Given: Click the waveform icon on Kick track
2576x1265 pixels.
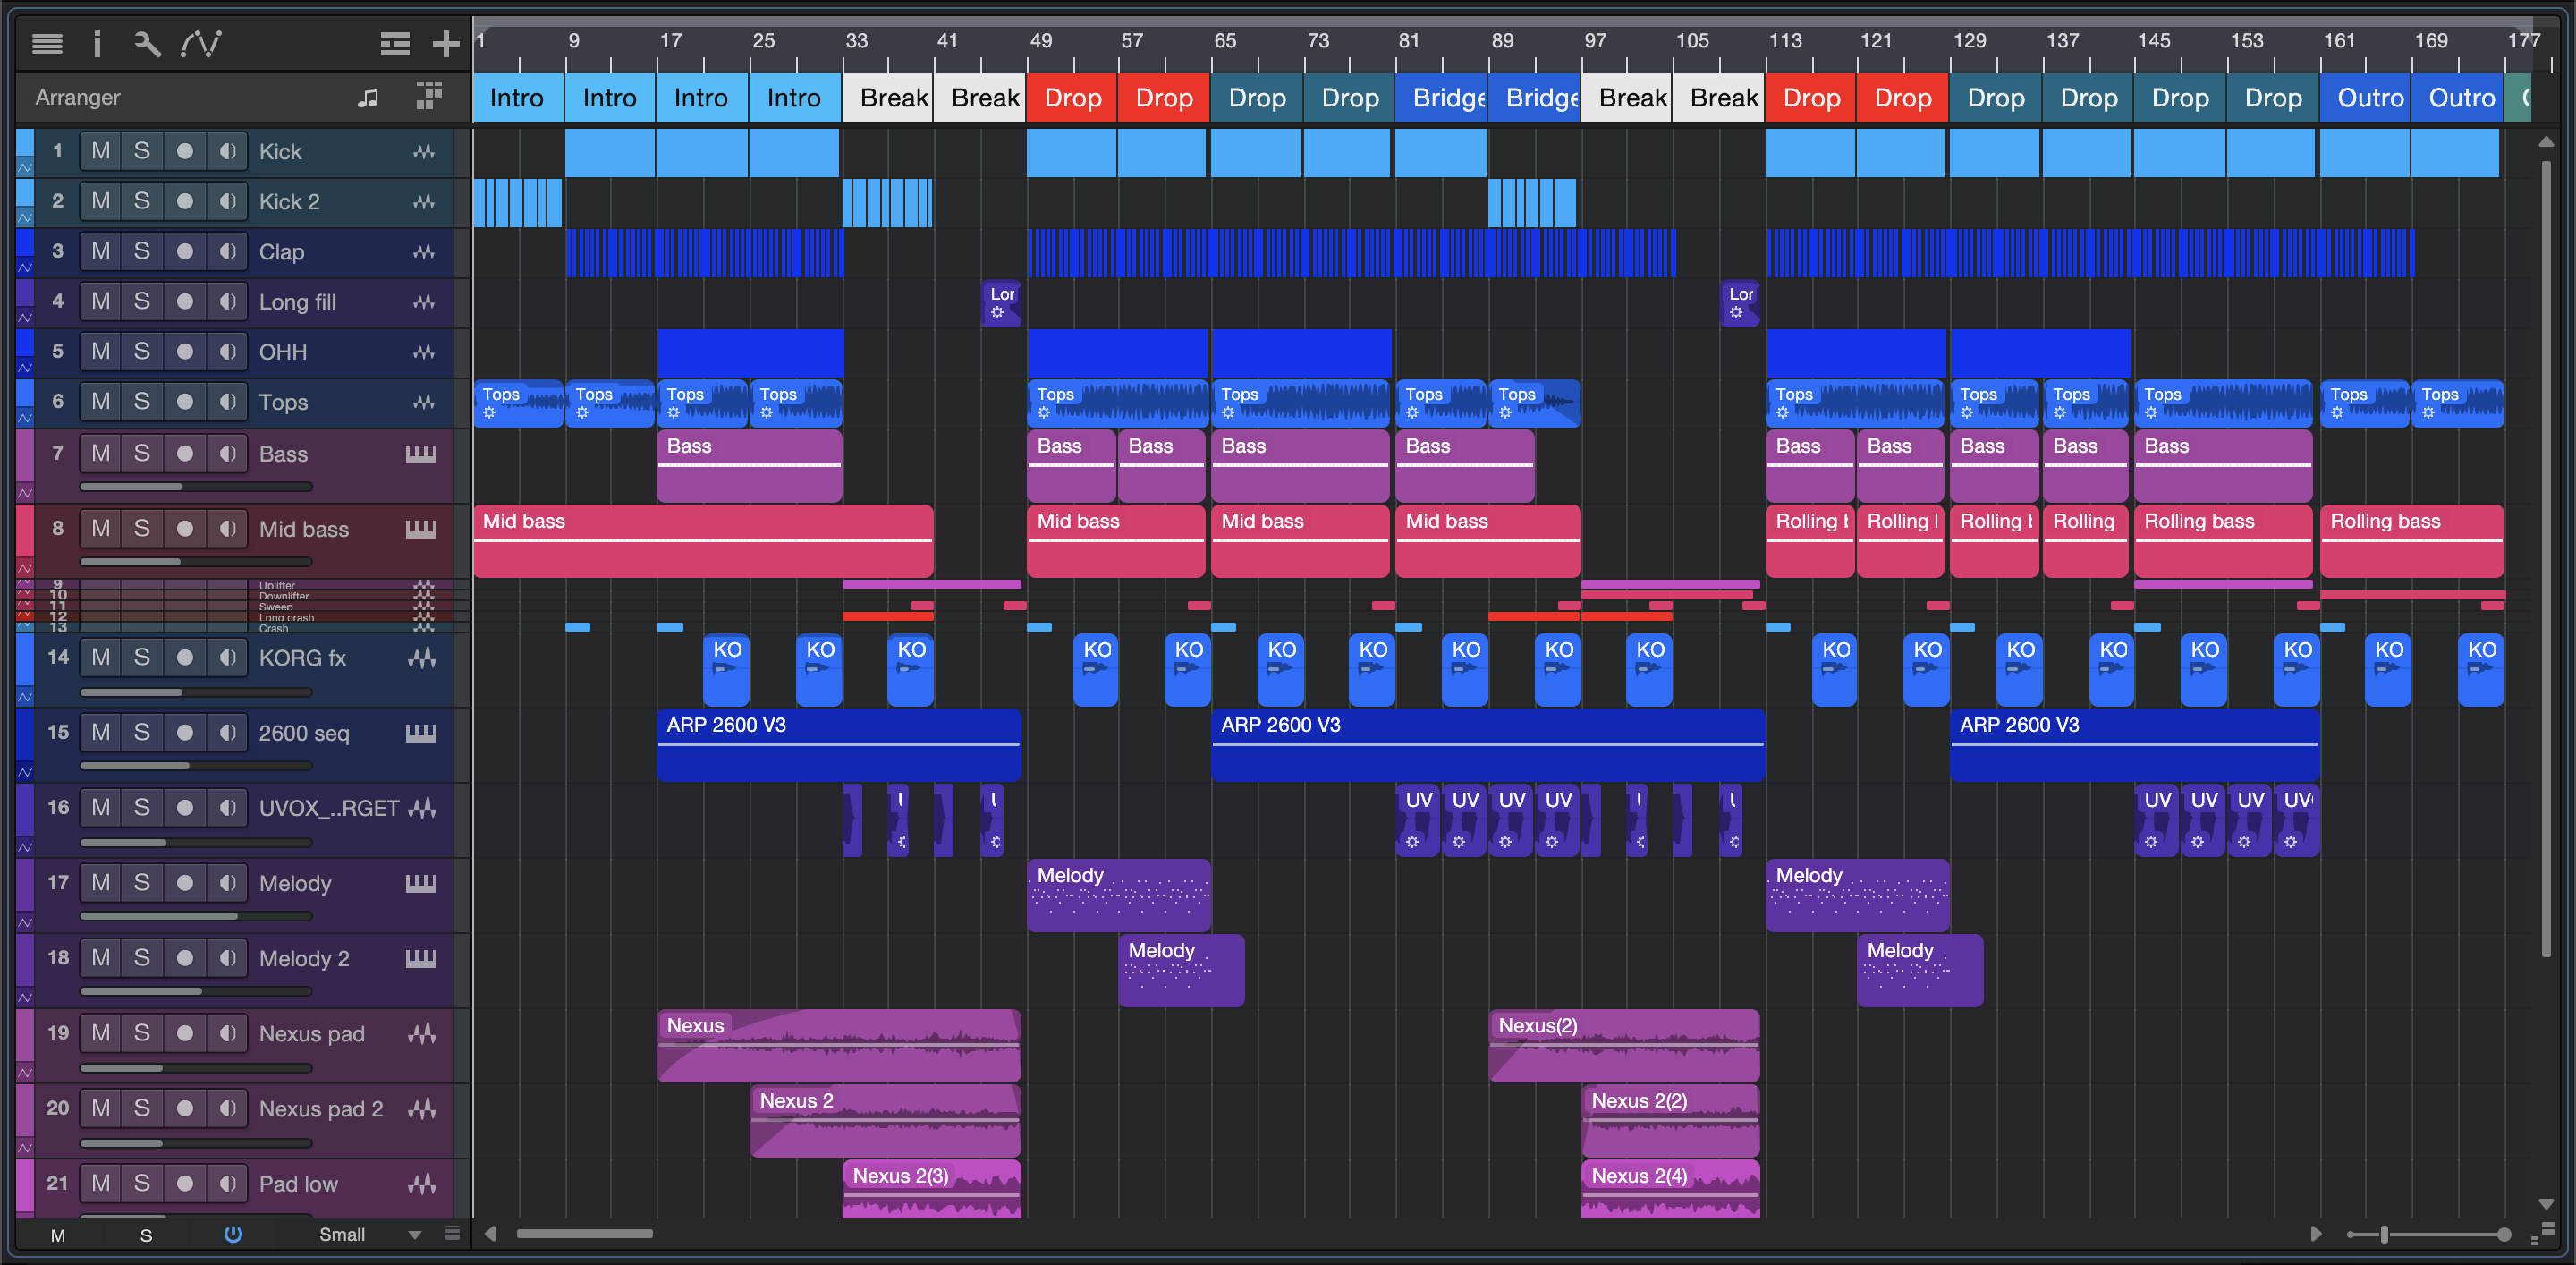Looking at the screenshot, I should tap(424, 151).
